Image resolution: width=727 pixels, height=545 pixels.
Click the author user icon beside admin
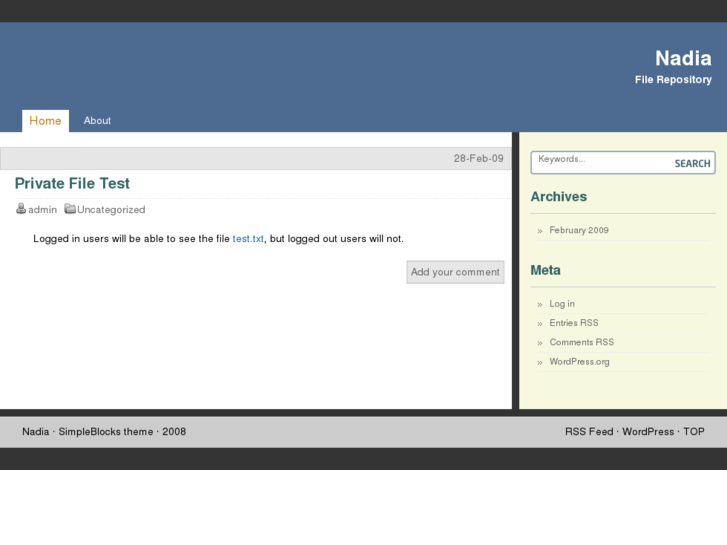coord(21,209)
